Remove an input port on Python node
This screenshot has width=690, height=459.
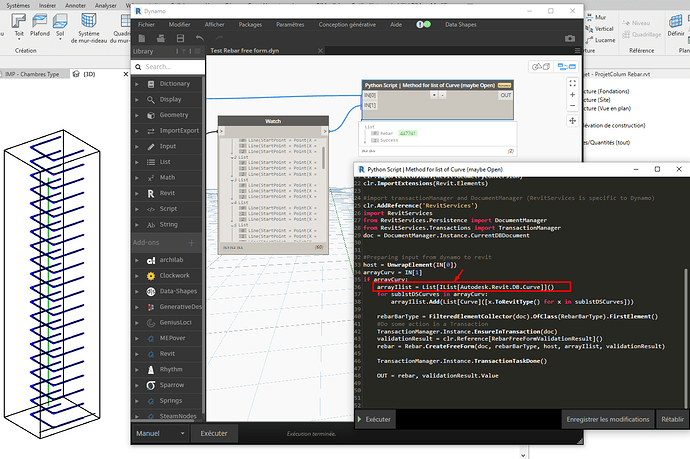(x=443, y=95)
